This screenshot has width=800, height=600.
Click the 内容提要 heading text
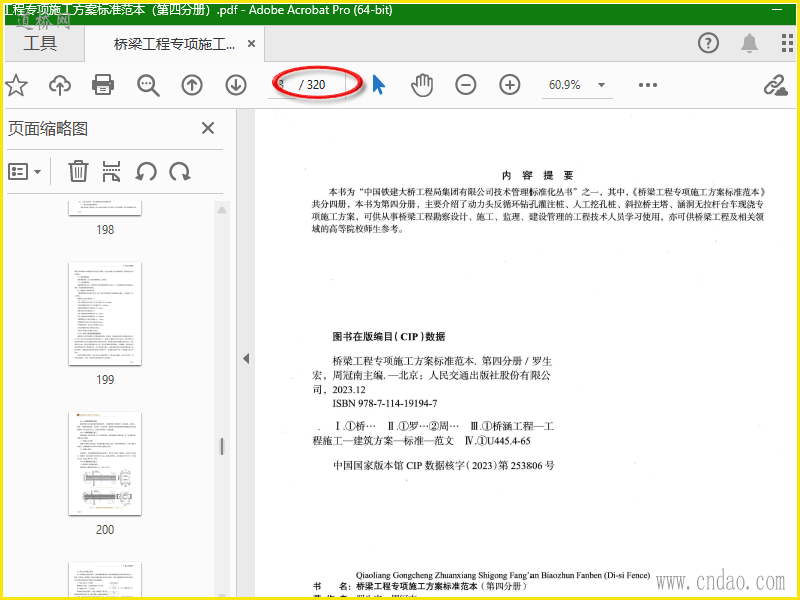[x=538, y=176]
